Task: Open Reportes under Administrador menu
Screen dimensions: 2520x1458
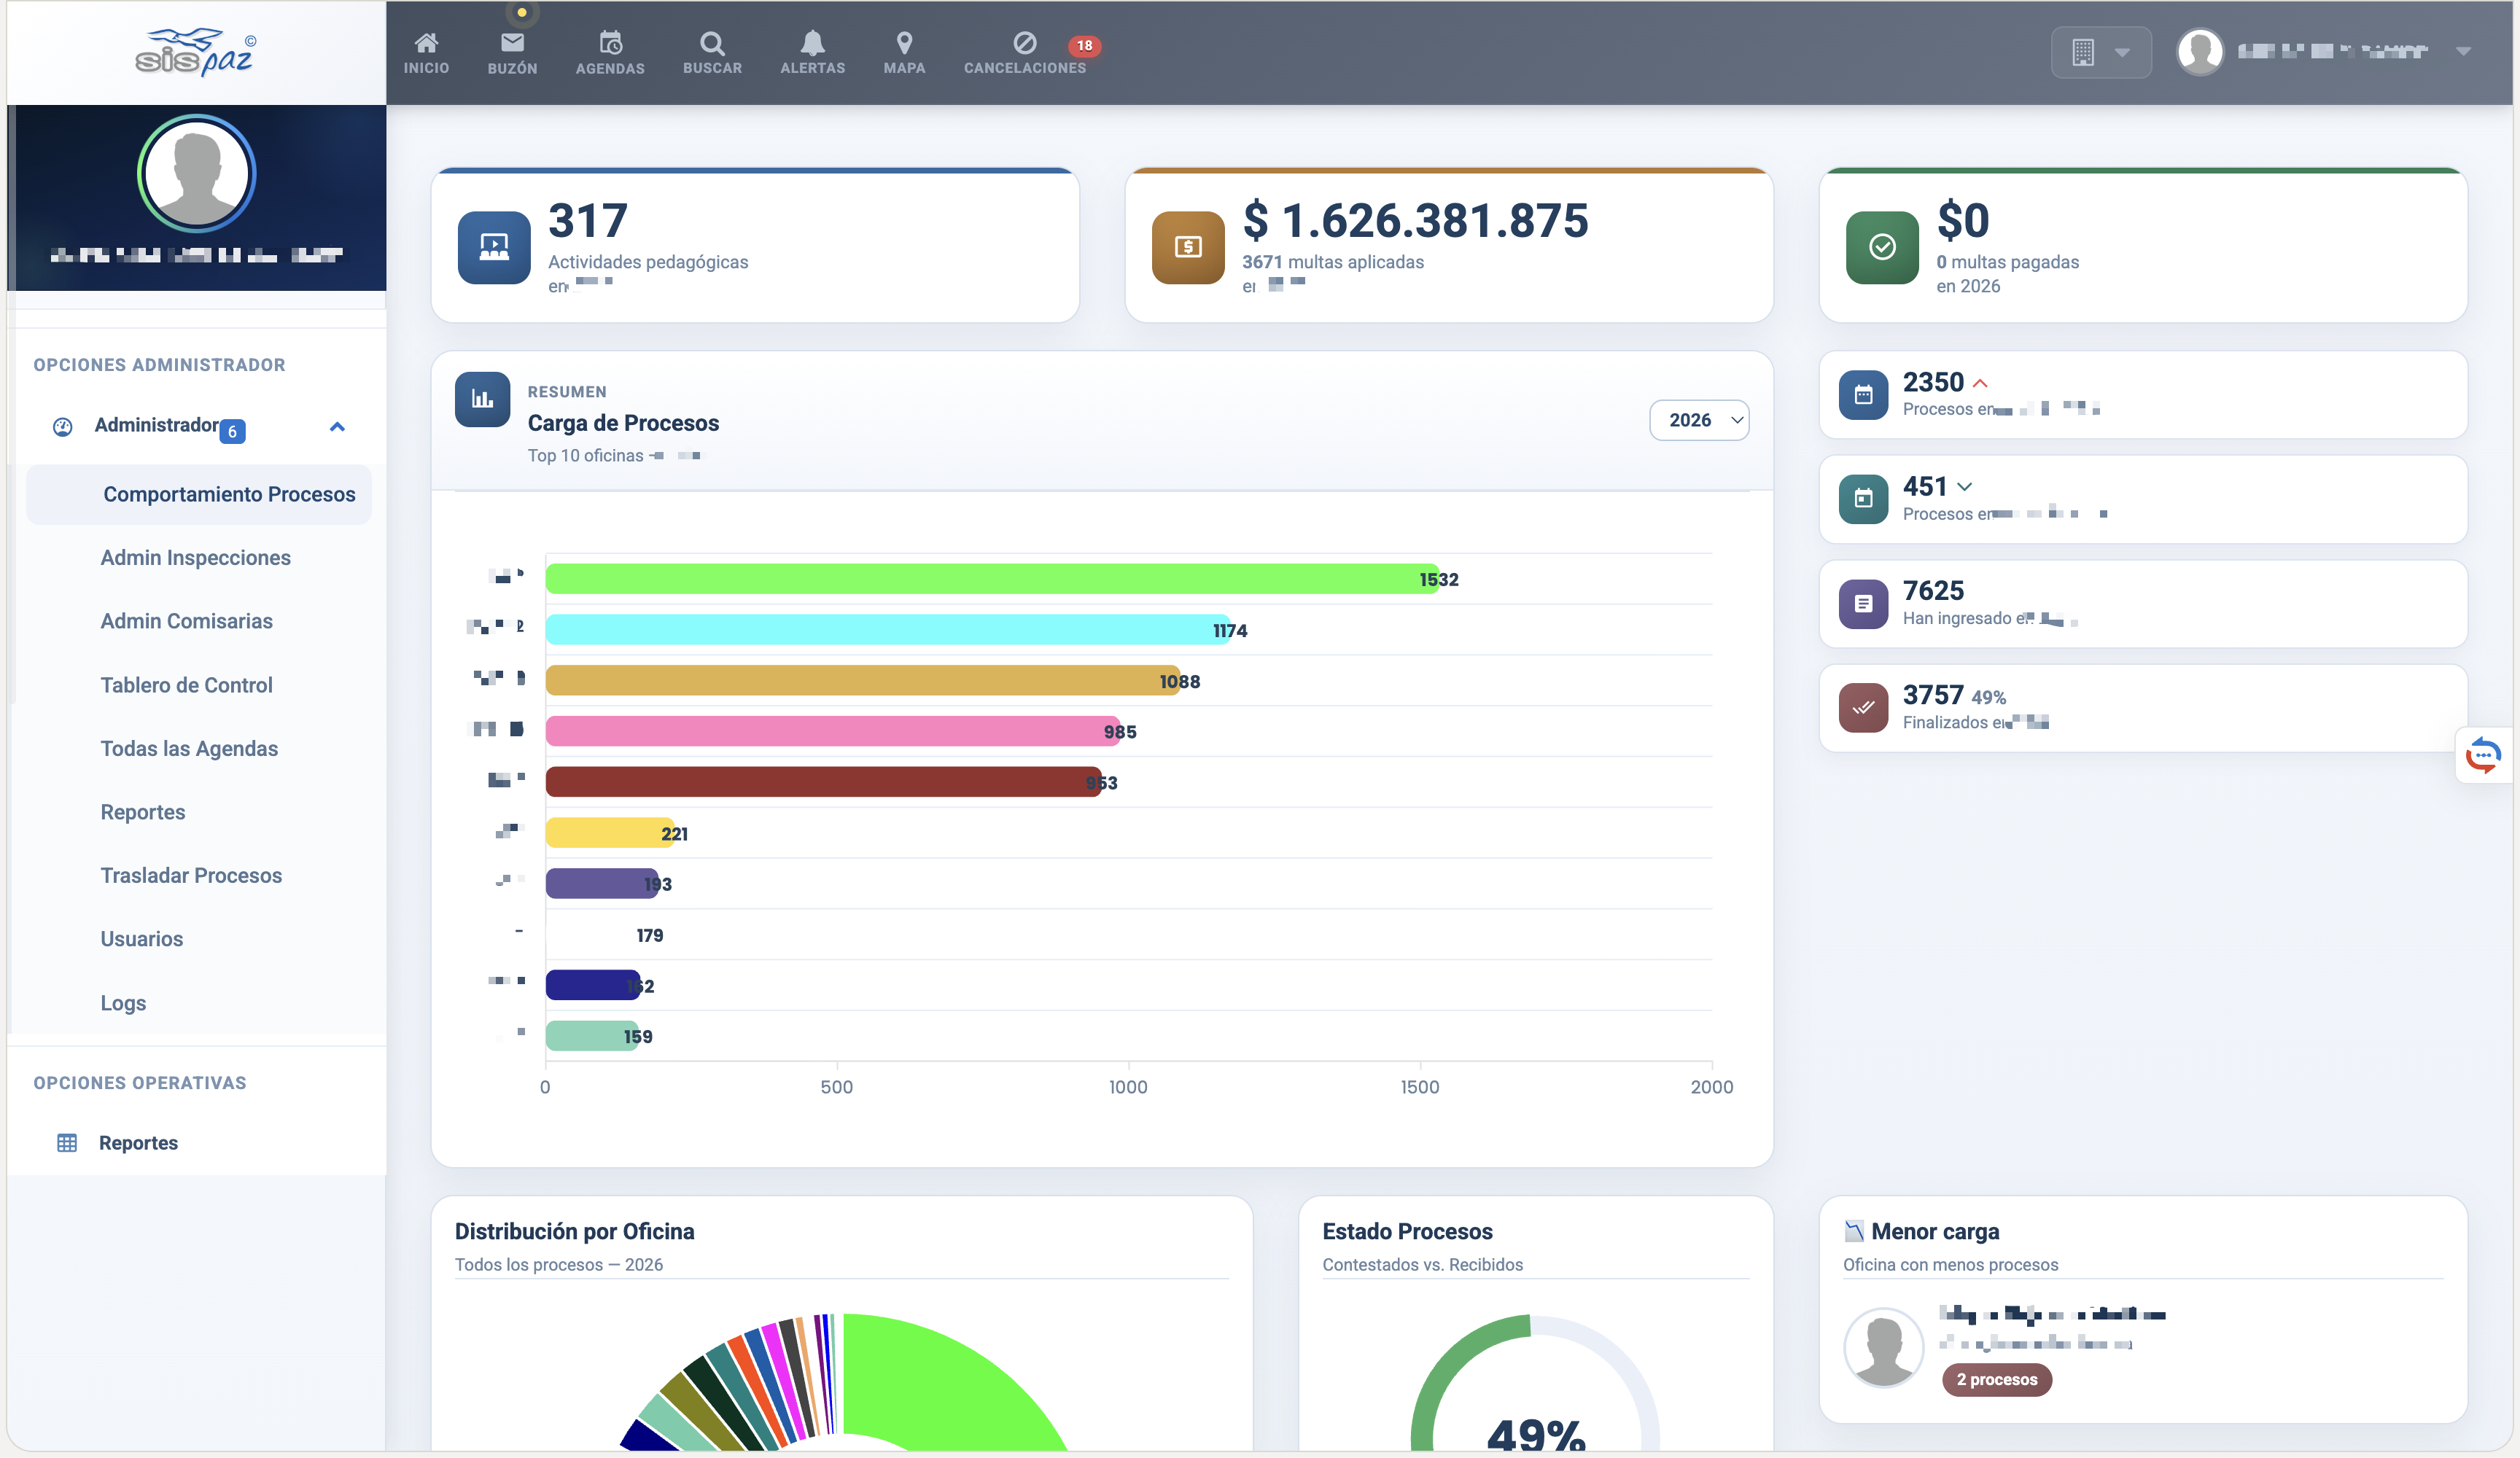Action: tap(143, 812)
